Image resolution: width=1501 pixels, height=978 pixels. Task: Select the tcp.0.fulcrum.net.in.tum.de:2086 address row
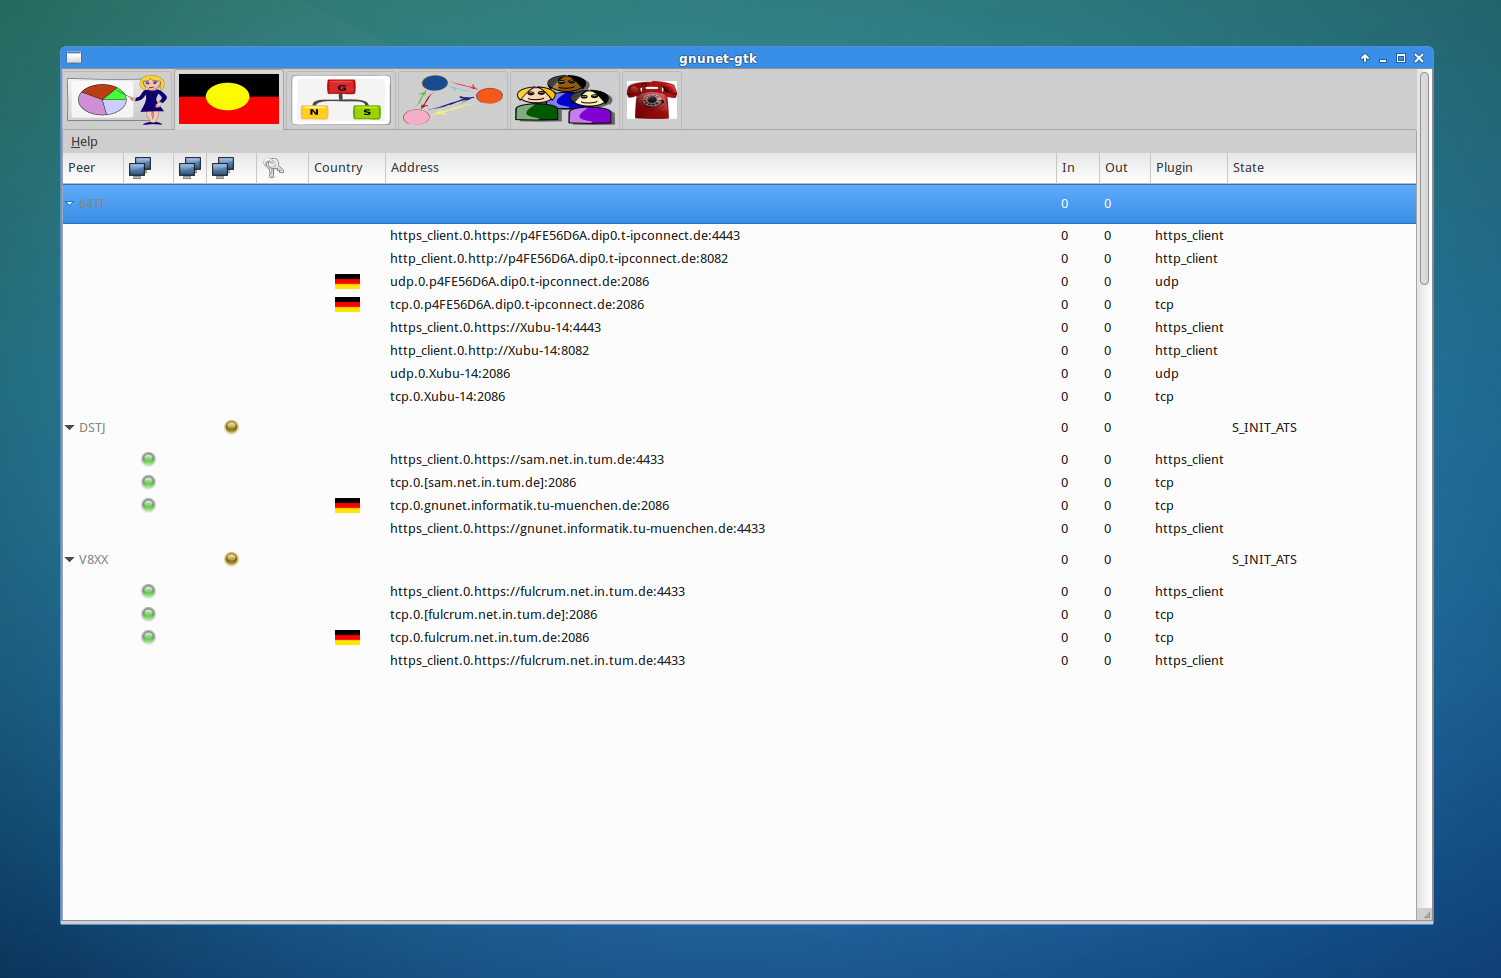coord(489,638)
